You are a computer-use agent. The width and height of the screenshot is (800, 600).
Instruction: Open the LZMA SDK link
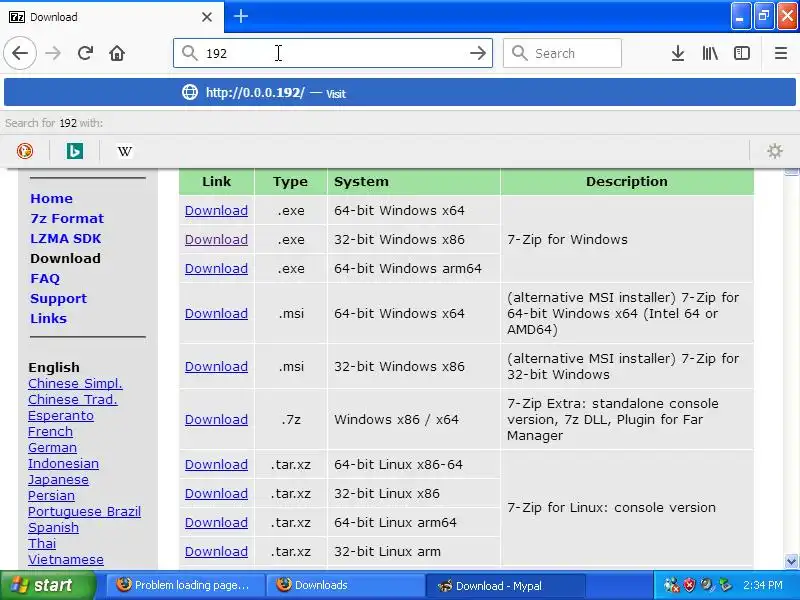pos(65,238)
